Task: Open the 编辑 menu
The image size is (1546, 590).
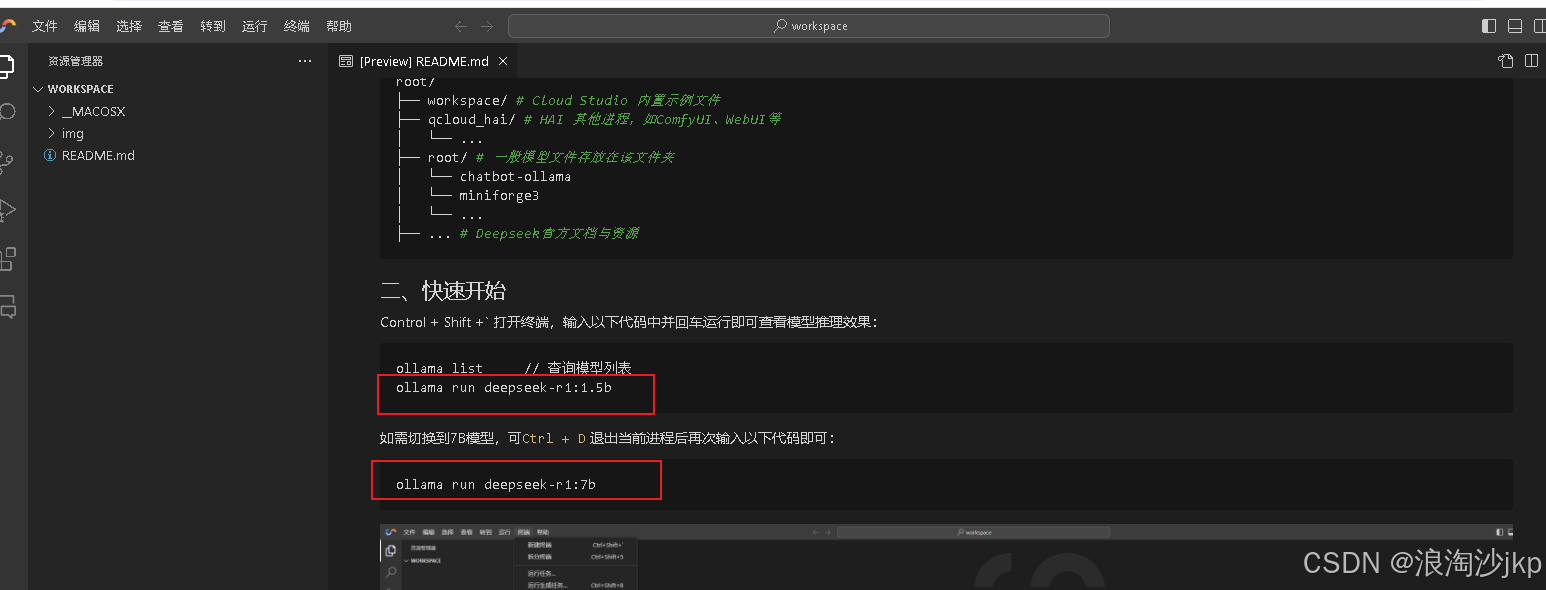Action: coord(87,26)
